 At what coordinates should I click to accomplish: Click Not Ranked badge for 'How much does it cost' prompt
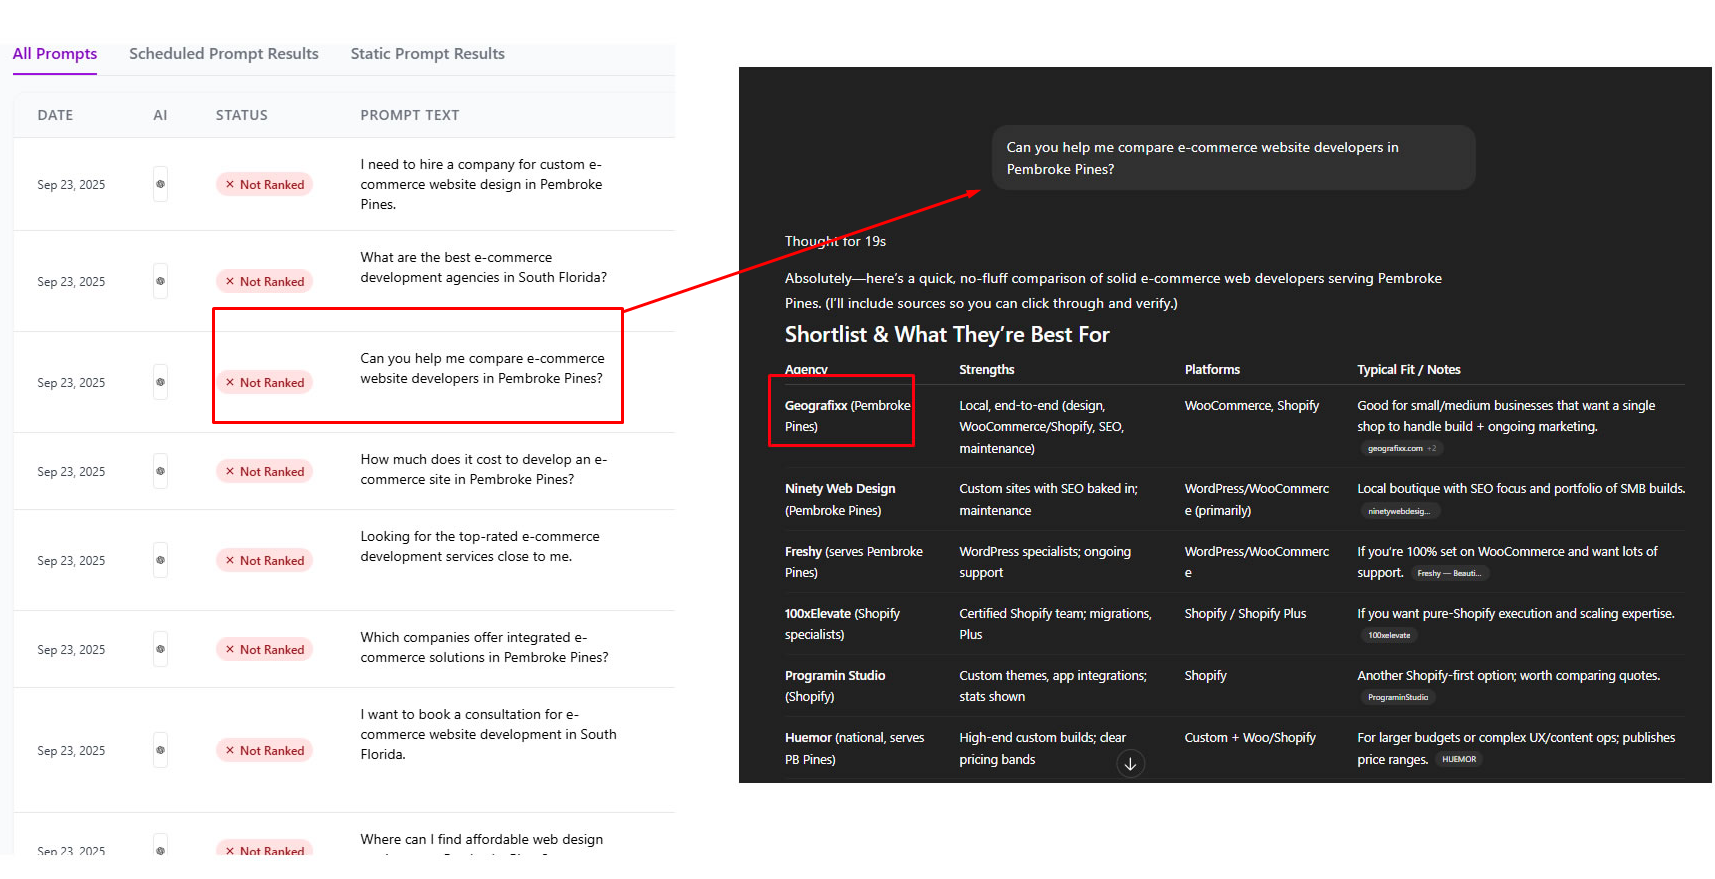tap(264, 471)
